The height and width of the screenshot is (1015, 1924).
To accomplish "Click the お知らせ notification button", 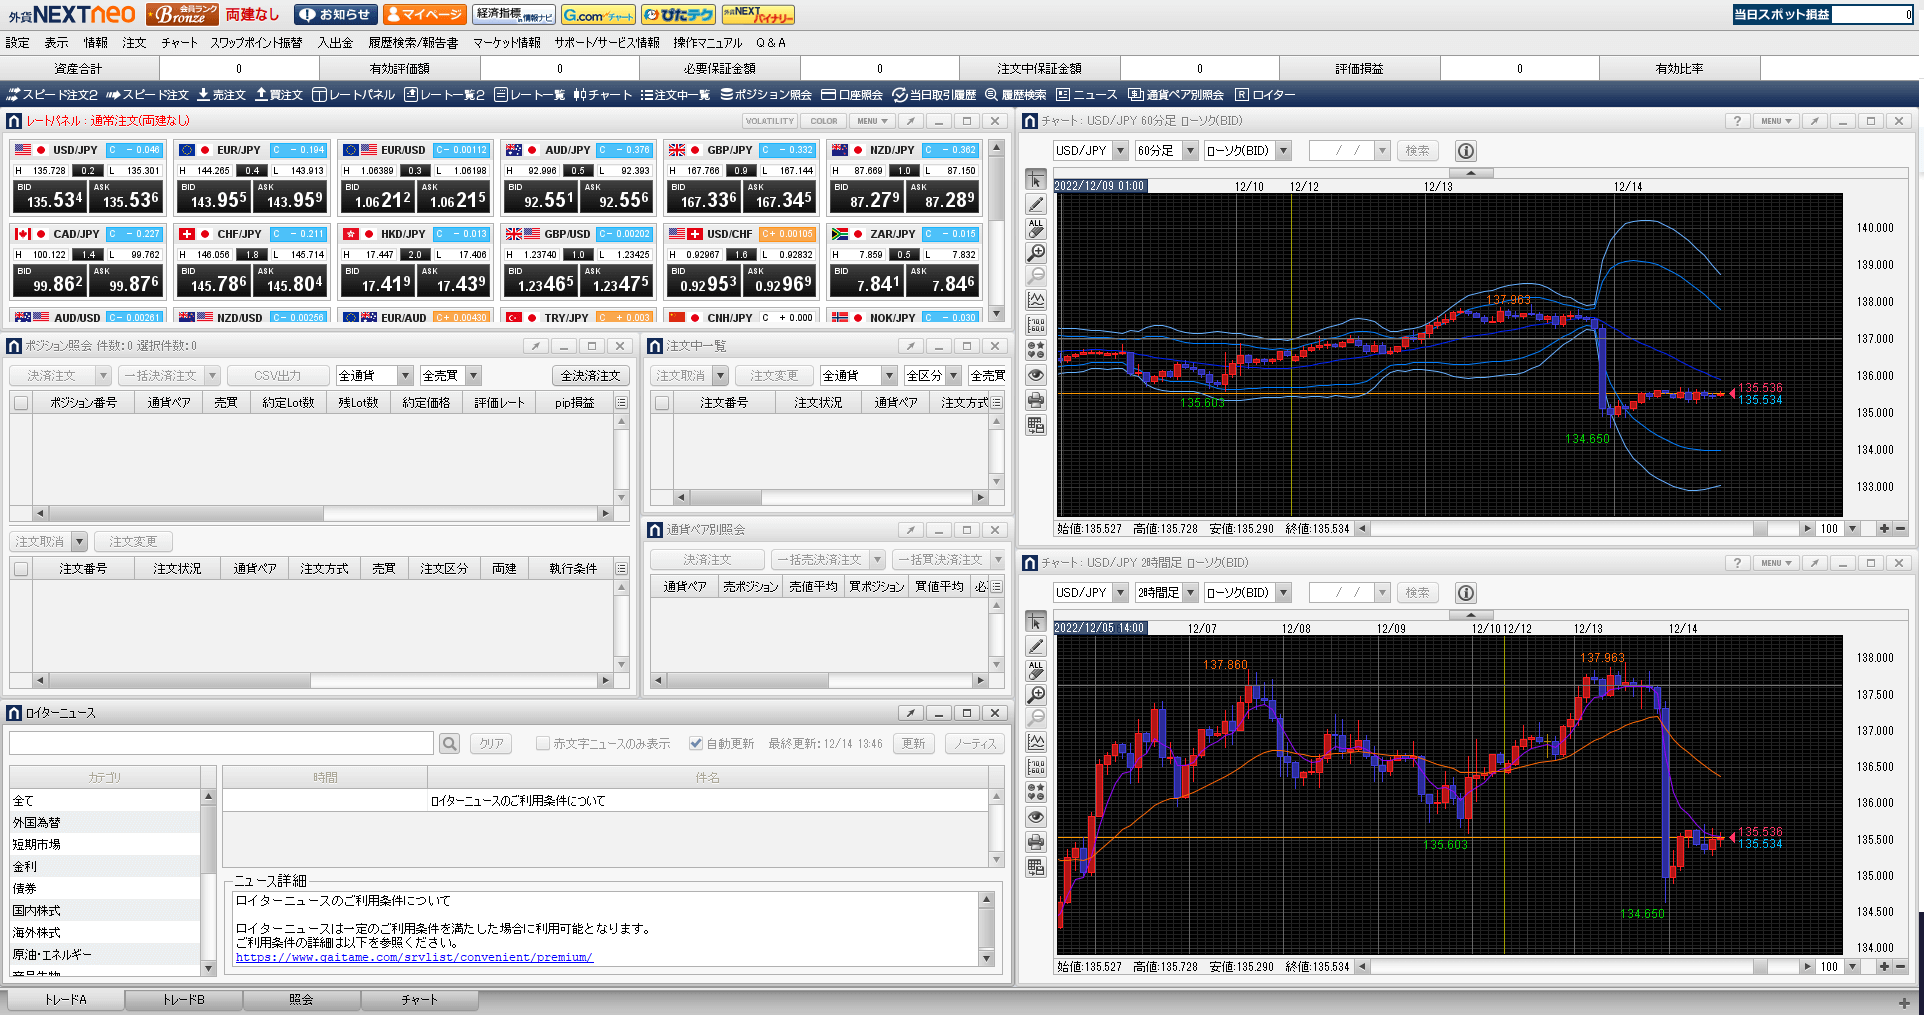I will [336, 15].
